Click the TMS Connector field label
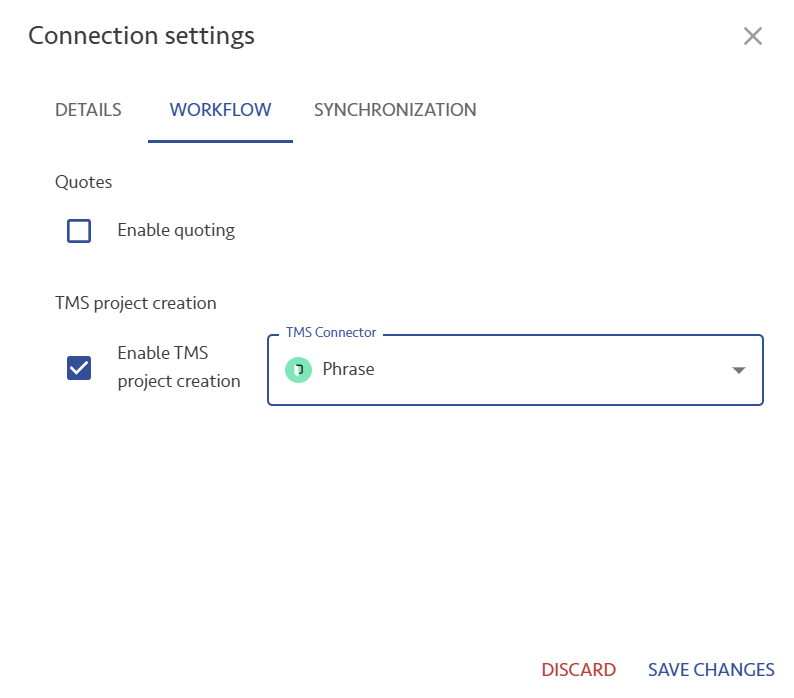The image size is (794, 698). pos(331,332)
